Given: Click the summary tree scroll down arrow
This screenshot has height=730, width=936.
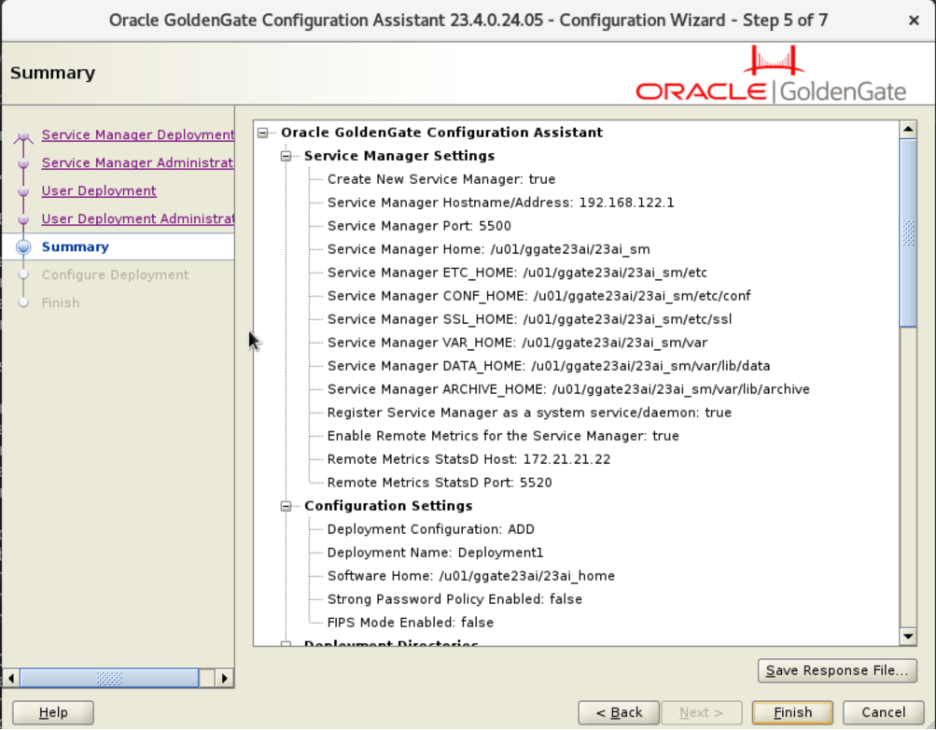Looking at the screenshot, I should [x=908, y=637].
